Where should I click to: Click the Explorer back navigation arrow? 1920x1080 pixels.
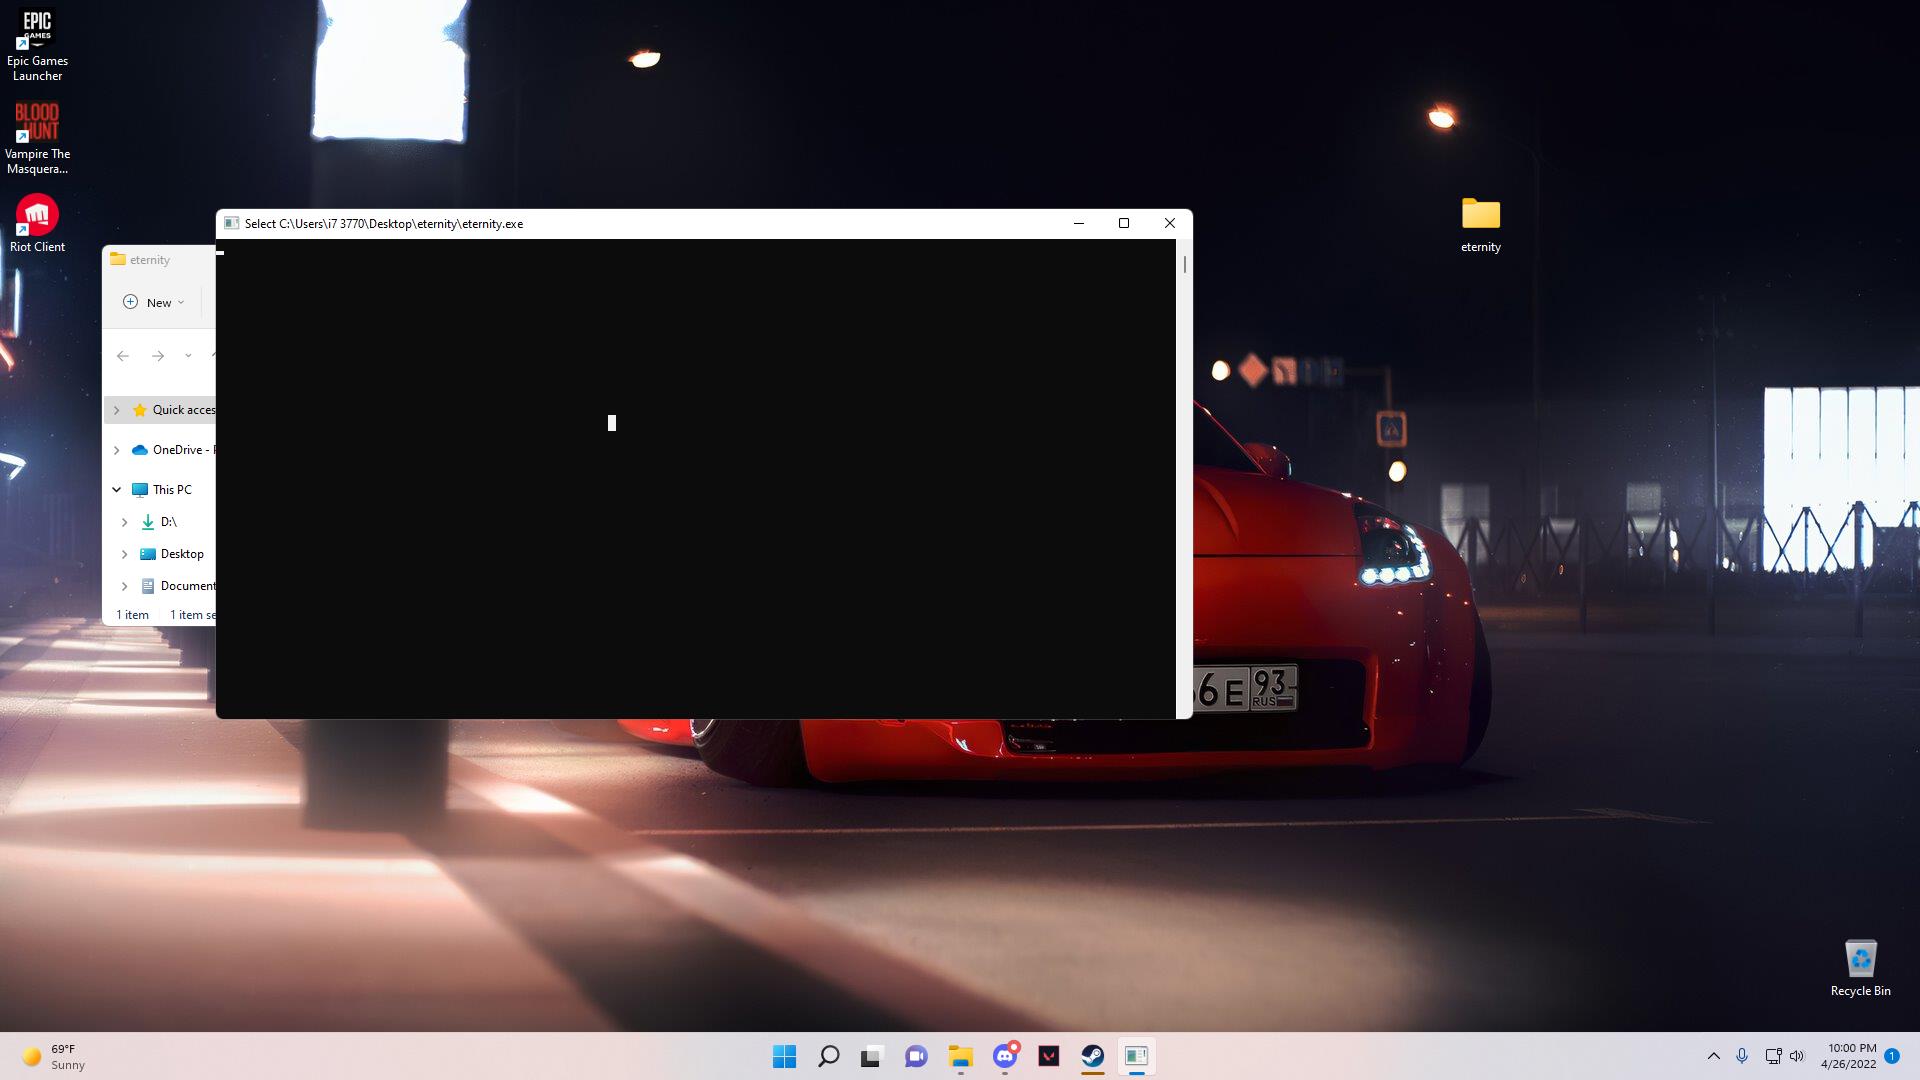(x=123, y=356)
